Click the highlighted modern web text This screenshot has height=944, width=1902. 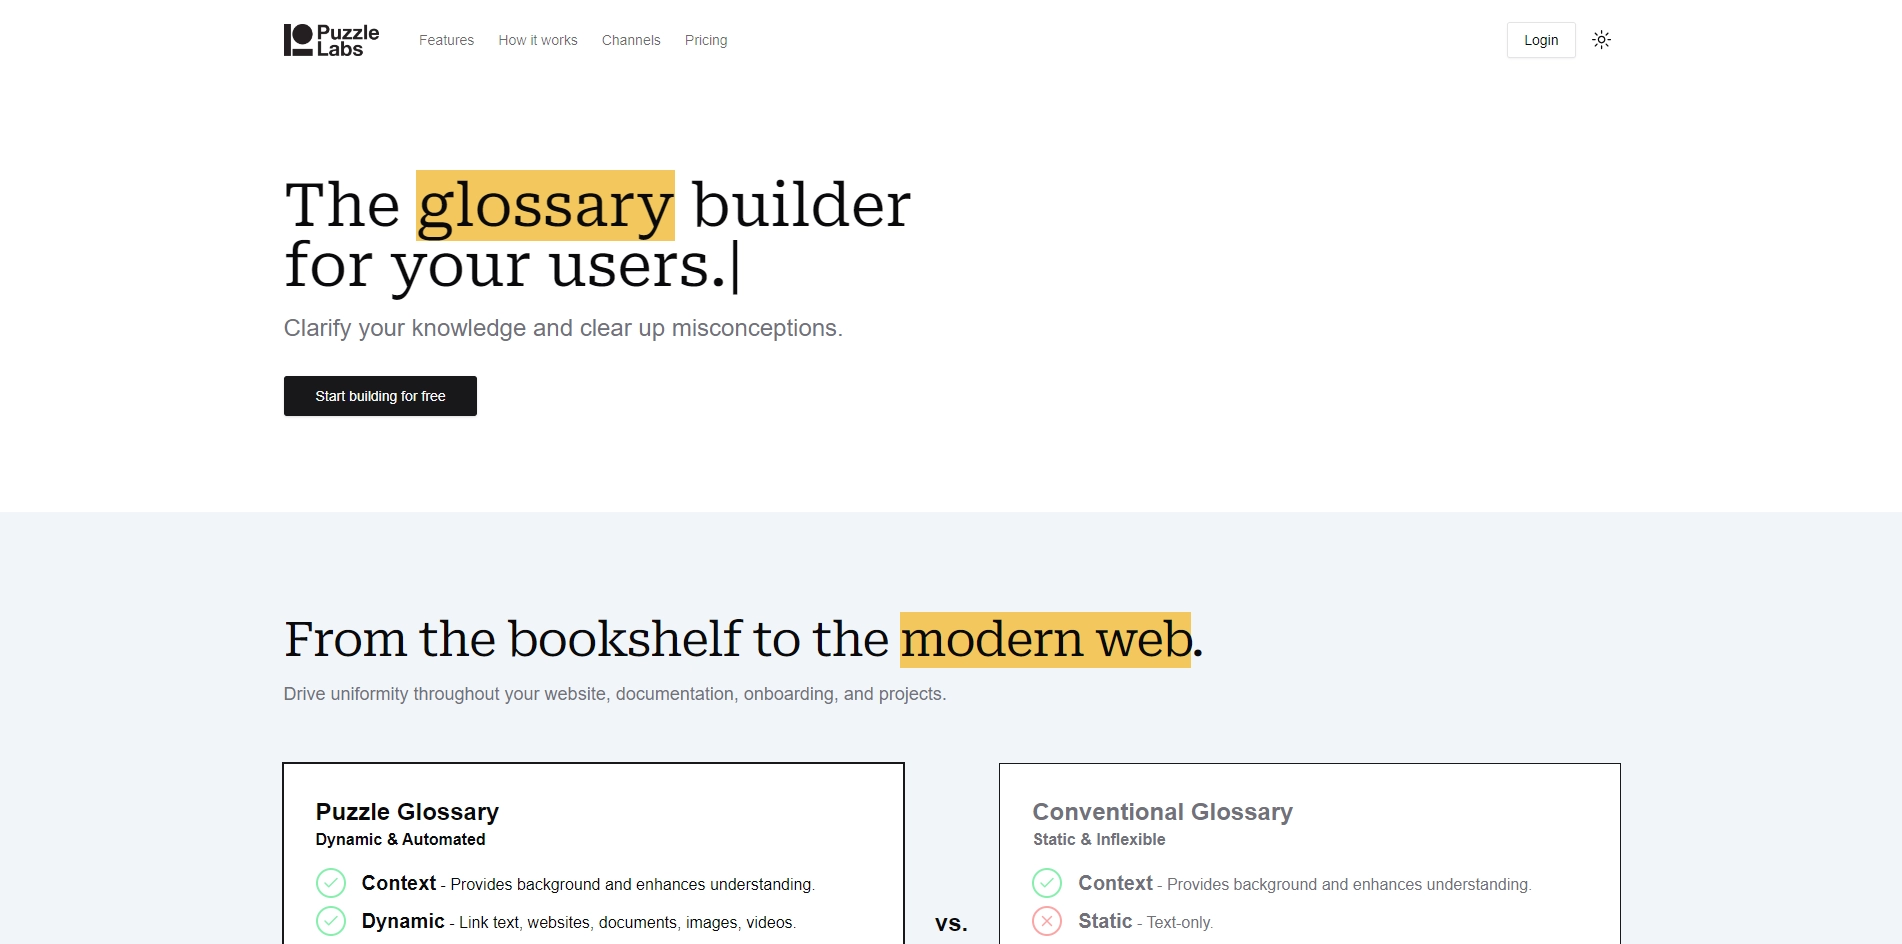tap(1045, 640)
